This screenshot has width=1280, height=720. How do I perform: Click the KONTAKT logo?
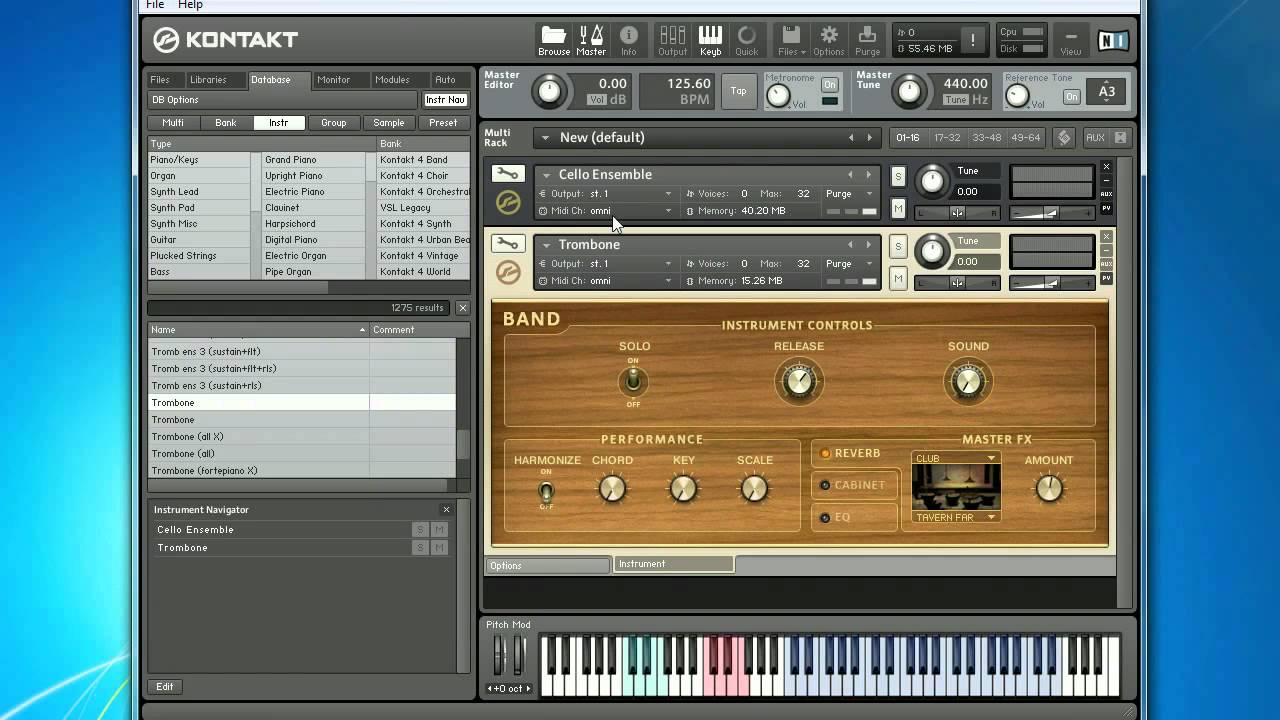(x=226, y=40)
